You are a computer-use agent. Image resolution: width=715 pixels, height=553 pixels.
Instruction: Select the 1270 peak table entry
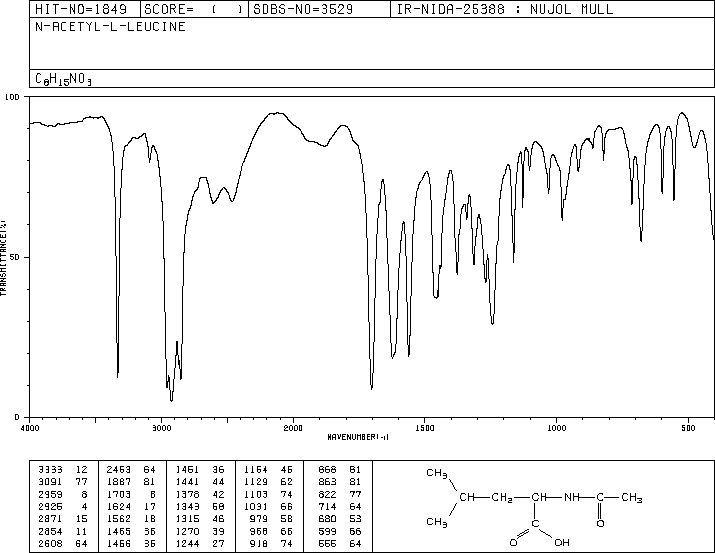point(187,532)
